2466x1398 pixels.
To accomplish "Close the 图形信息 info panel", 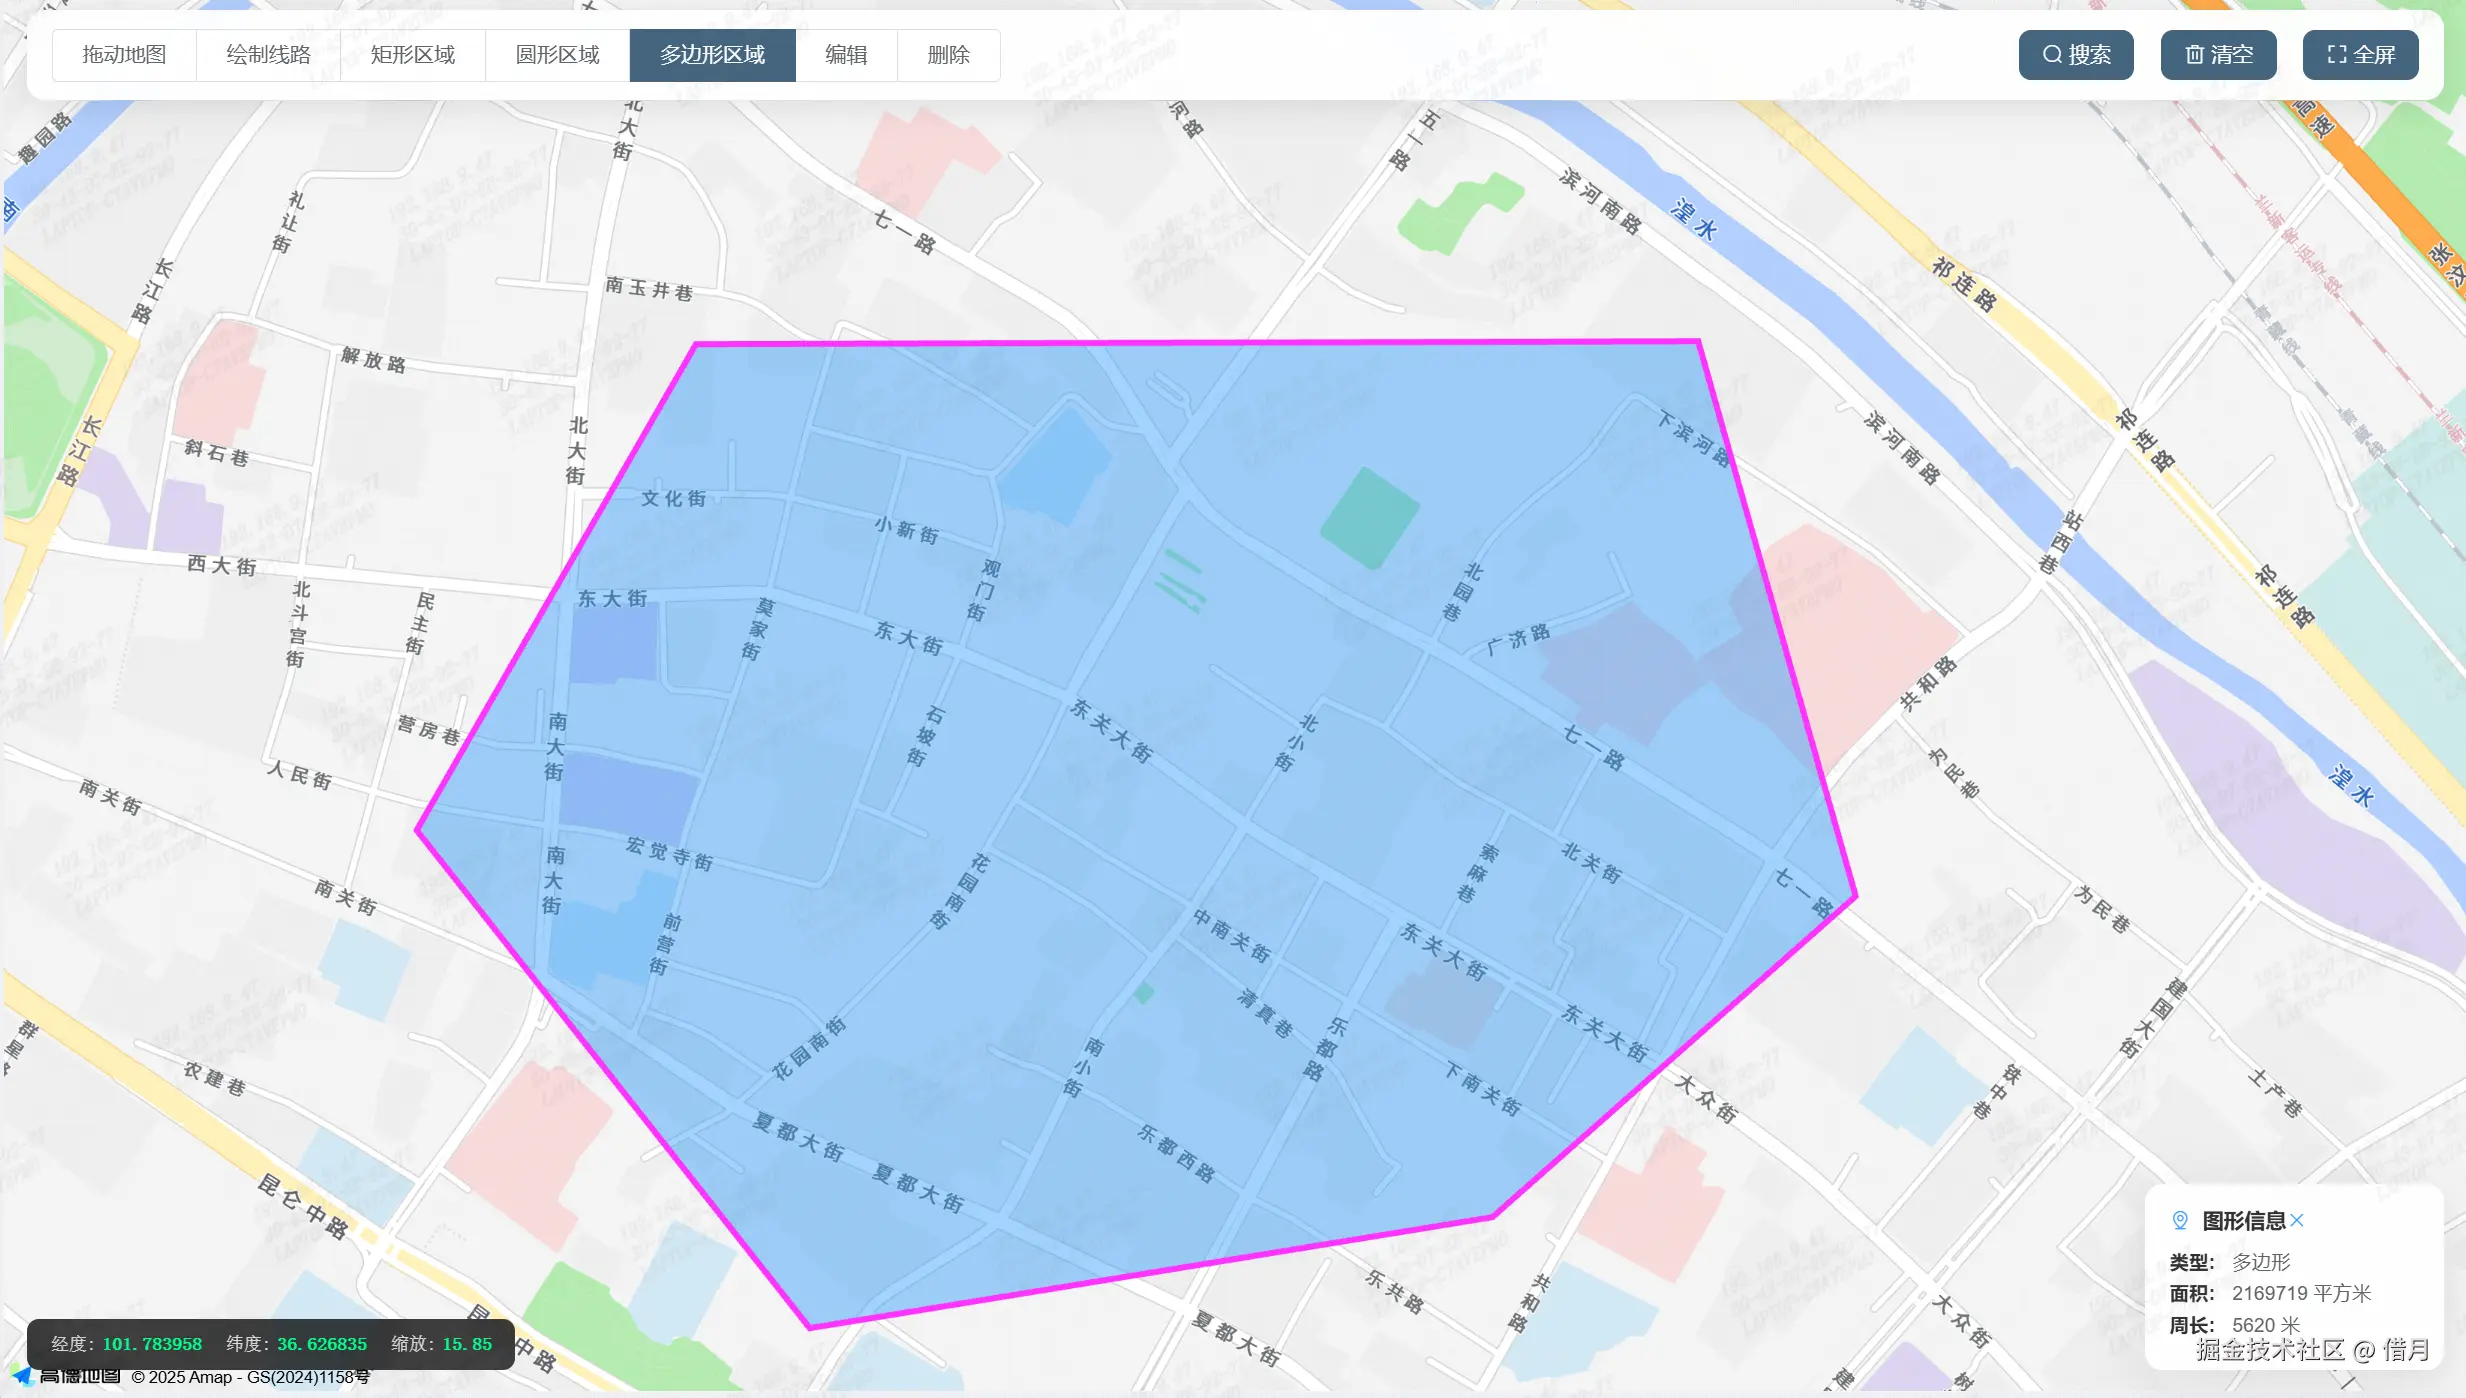I will coord(2297,1220).
